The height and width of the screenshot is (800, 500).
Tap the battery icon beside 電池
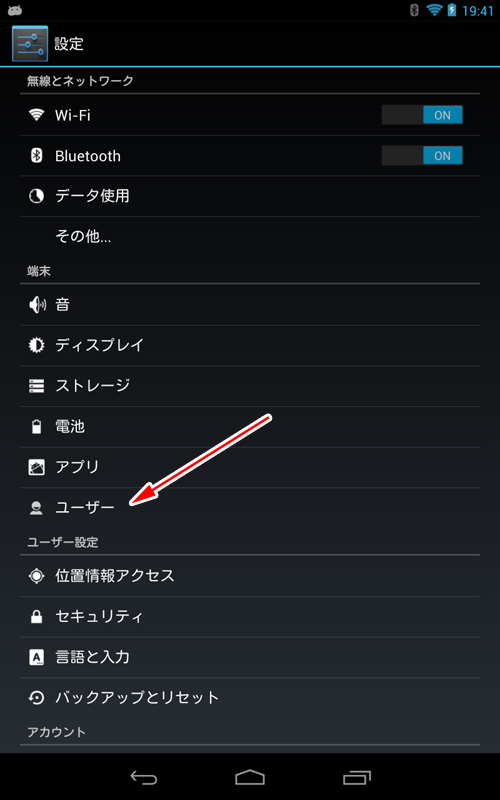(36, 427)
